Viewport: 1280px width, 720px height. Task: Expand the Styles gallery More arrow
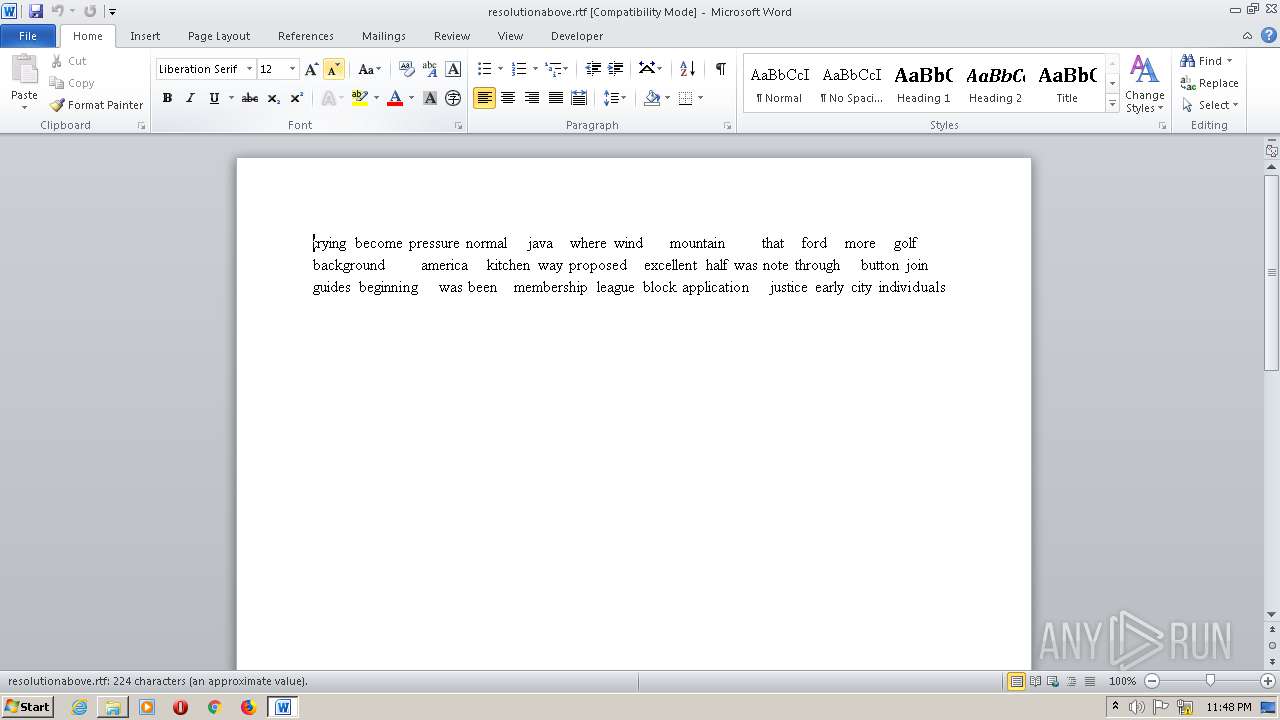(1112, 103)
